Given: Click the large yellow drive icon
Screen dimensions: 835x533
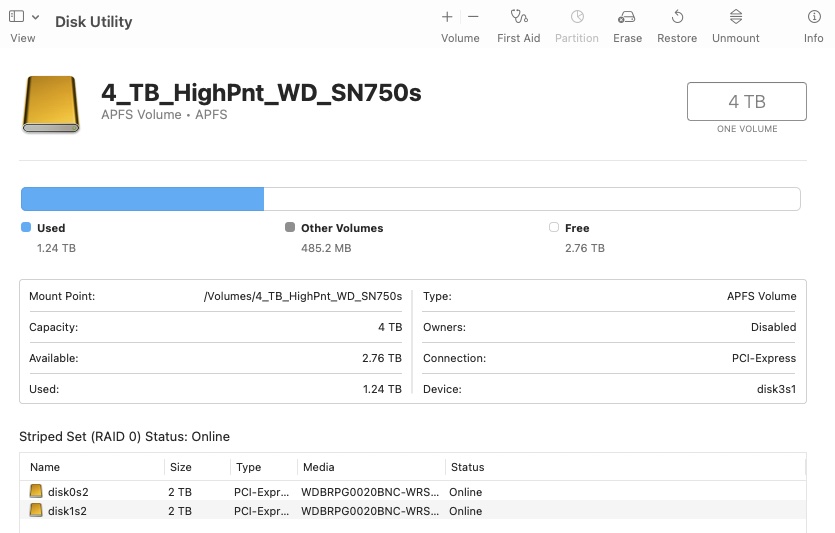Looking at the screenshot, I should tap(51, 104).
